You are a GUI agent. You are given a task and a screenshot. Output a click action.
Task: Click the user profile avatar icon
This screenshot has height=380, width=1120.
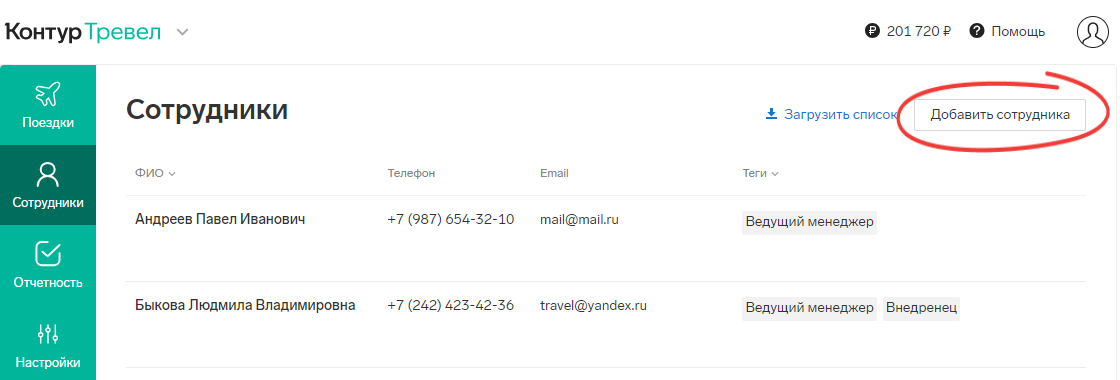pyautogui.click(x=1093, y=31)
